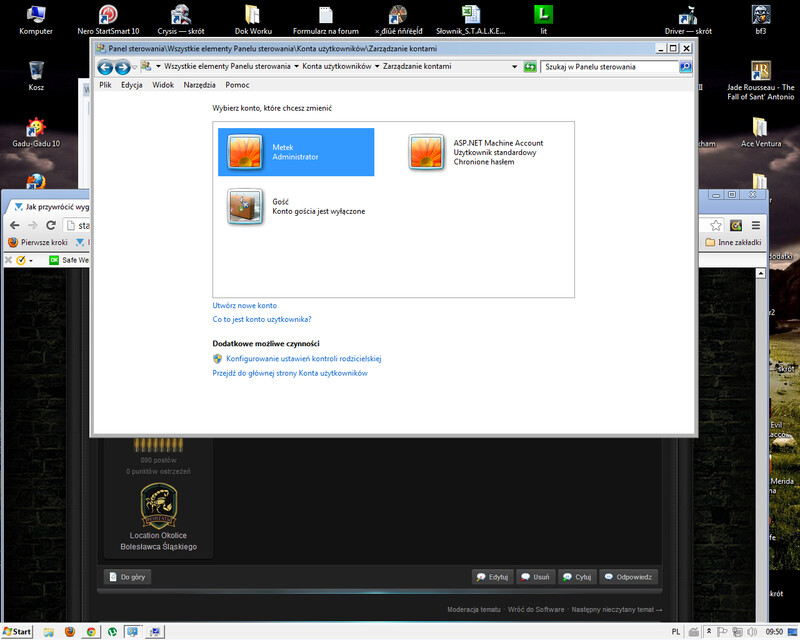
Task: Select the Metek Administrator account picture
Action: coord(244,152)
